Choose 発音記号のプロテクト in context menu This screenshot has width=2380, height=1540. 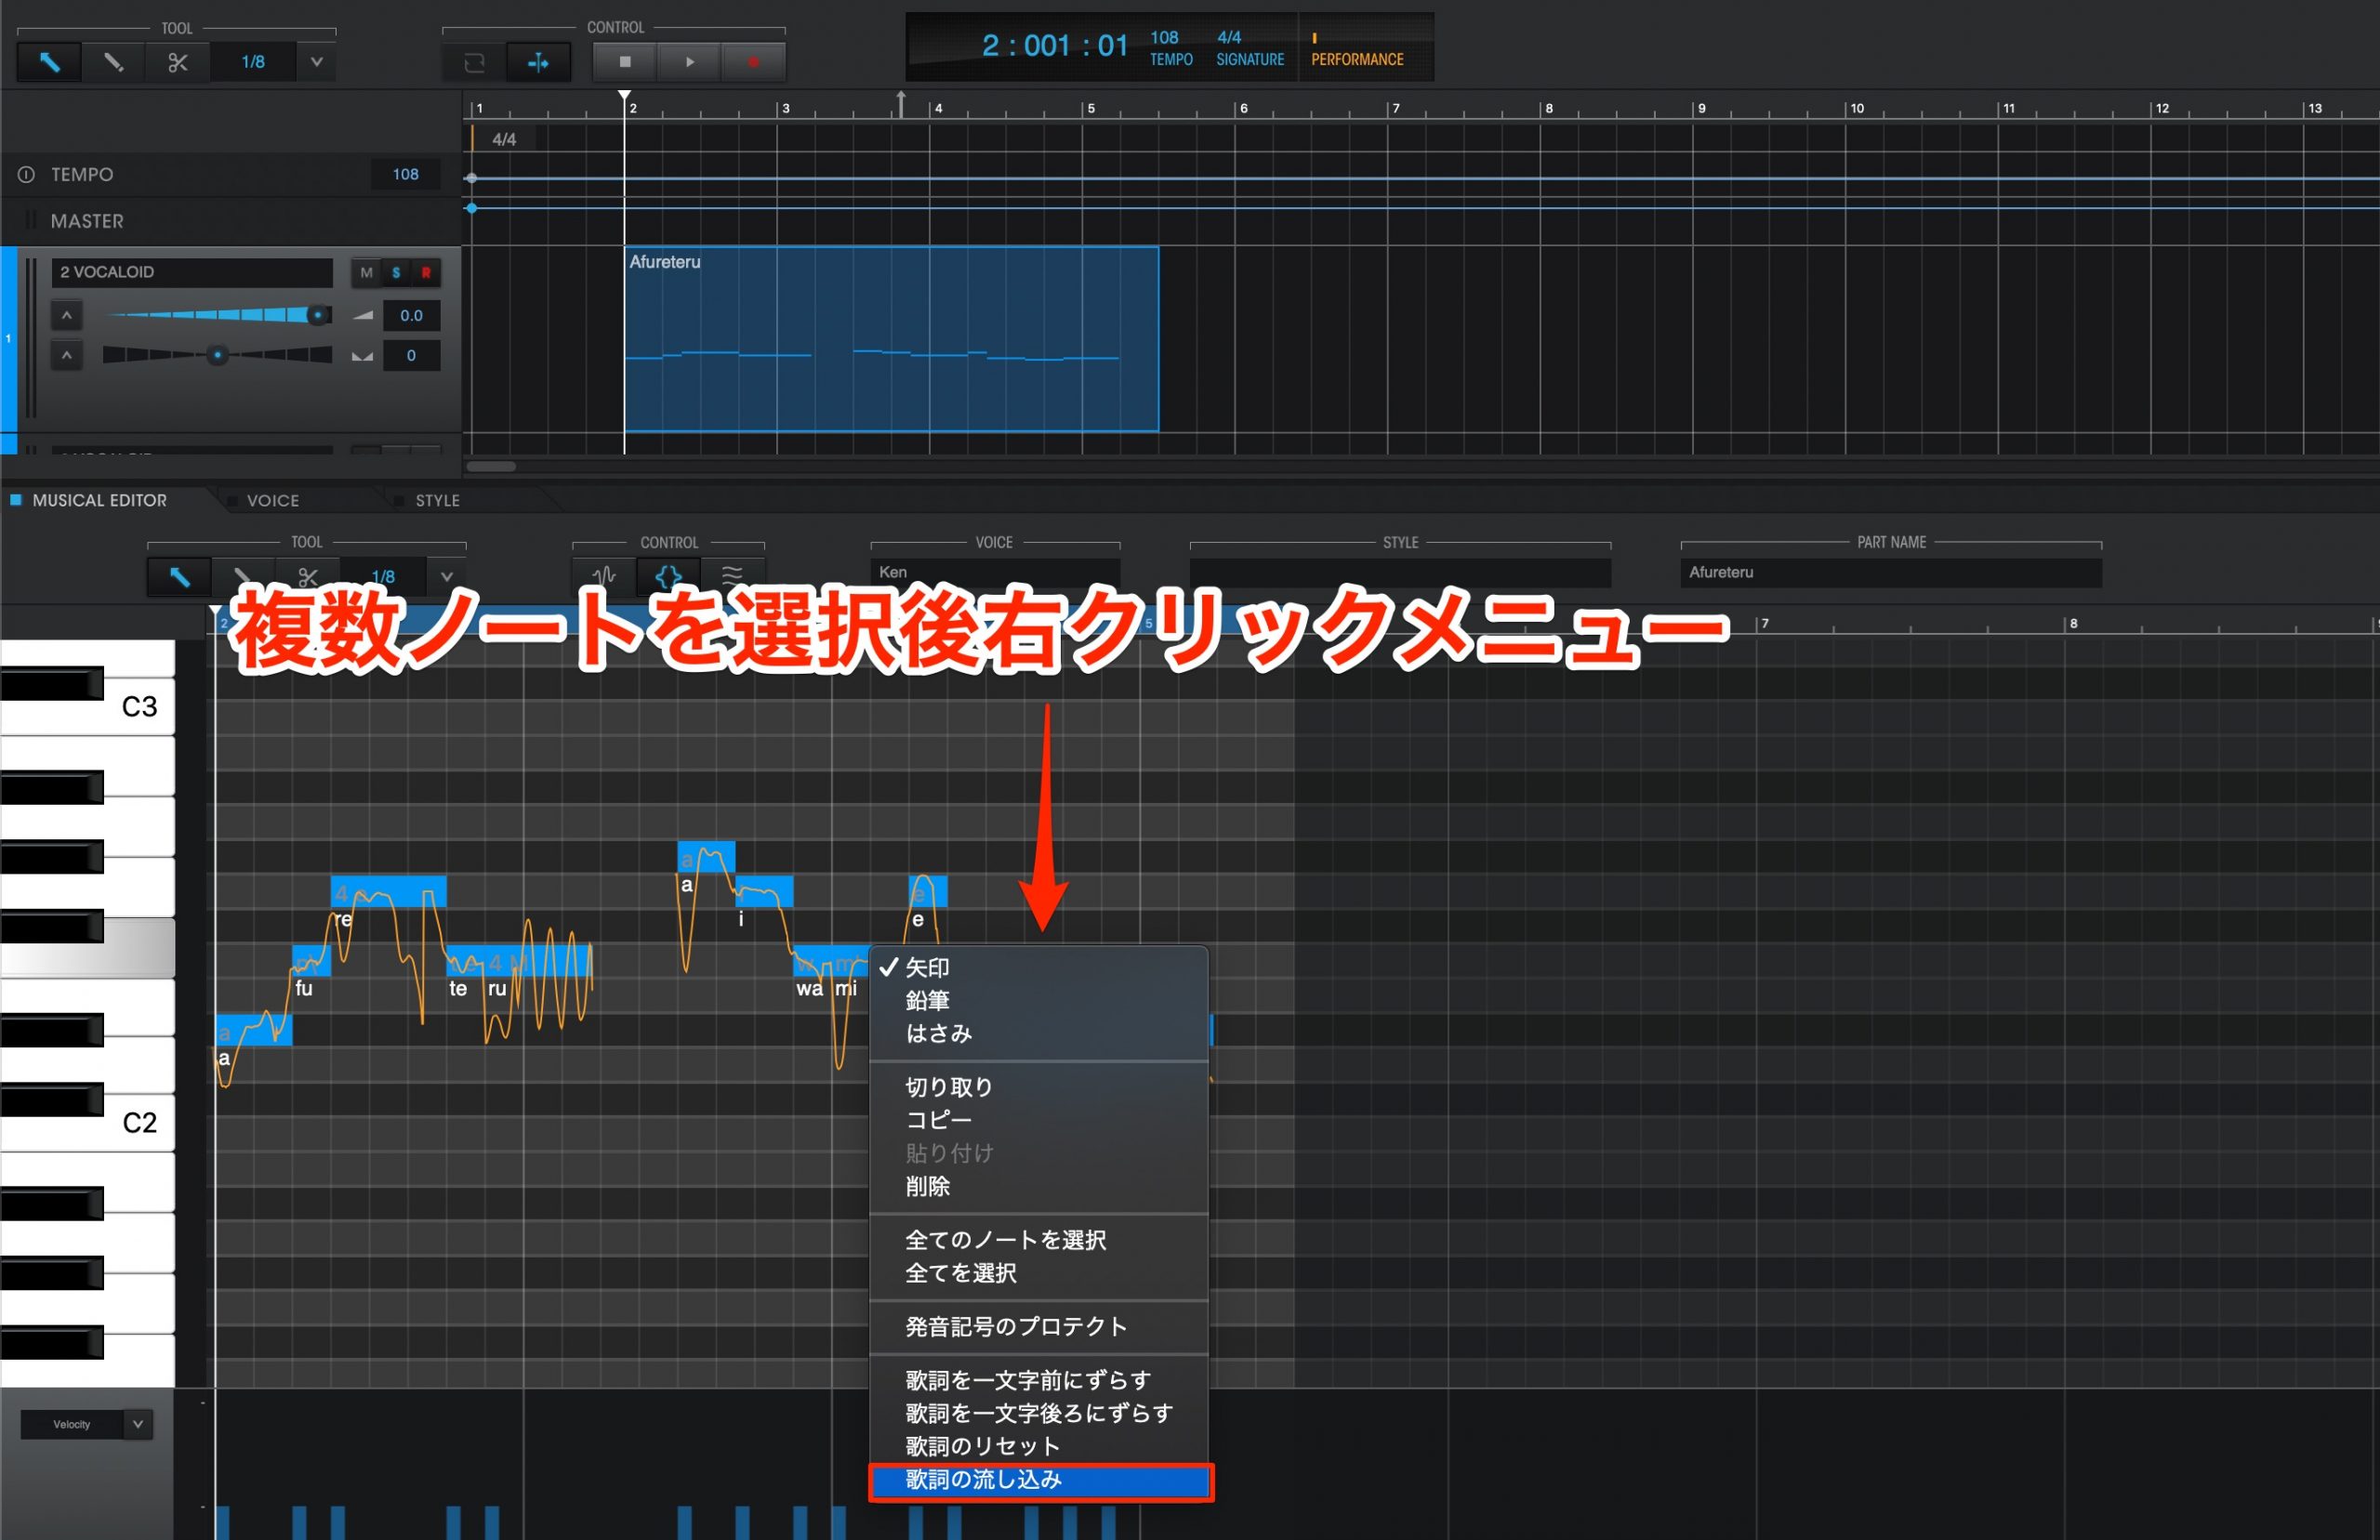1039,1328
